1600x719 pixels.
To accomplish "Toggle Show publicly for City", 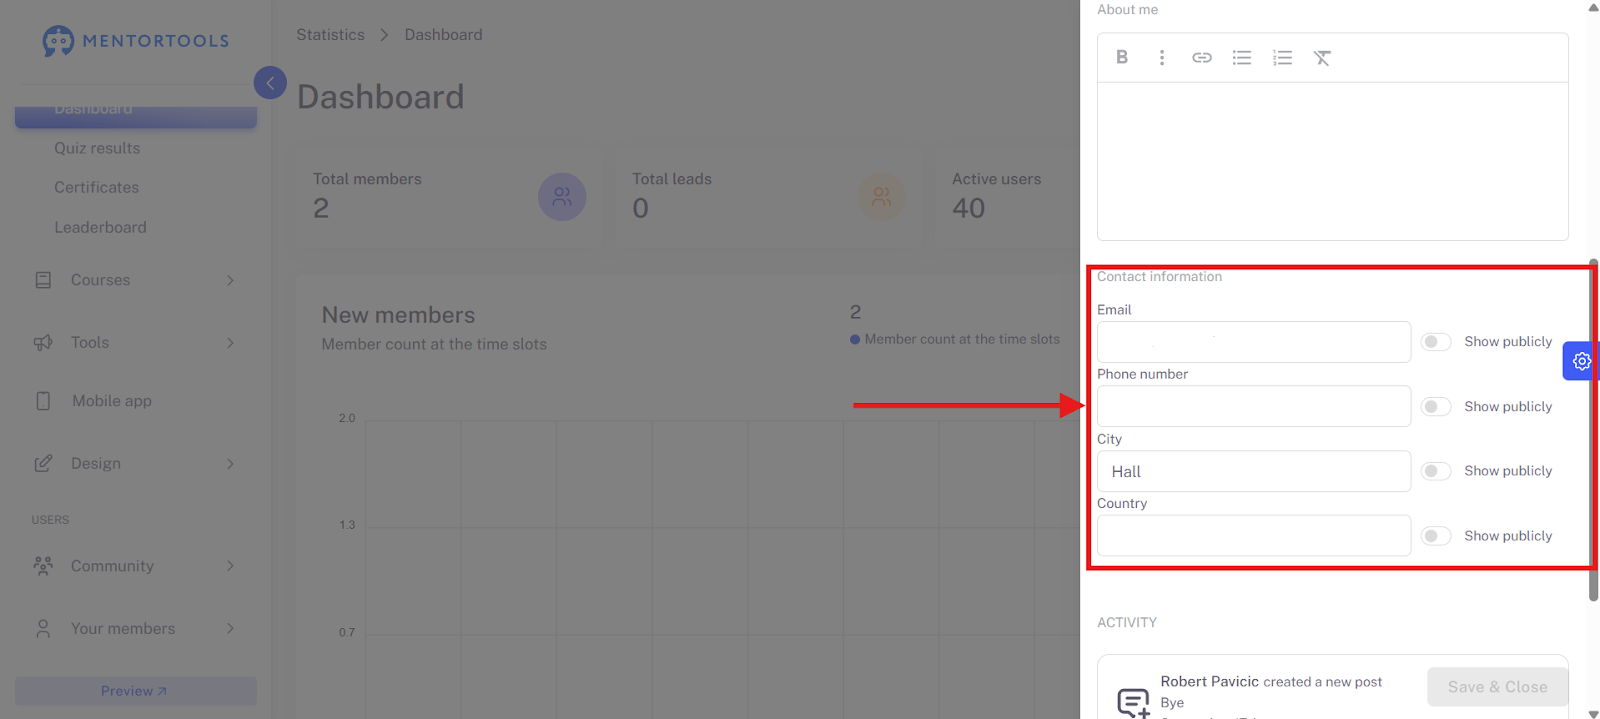I will 1436,471.
